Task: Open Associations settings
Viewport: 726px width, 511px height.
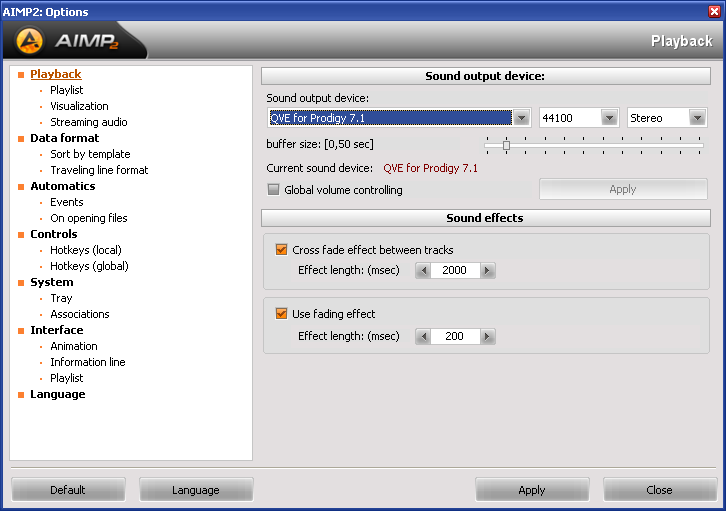Action: point(80,314)
